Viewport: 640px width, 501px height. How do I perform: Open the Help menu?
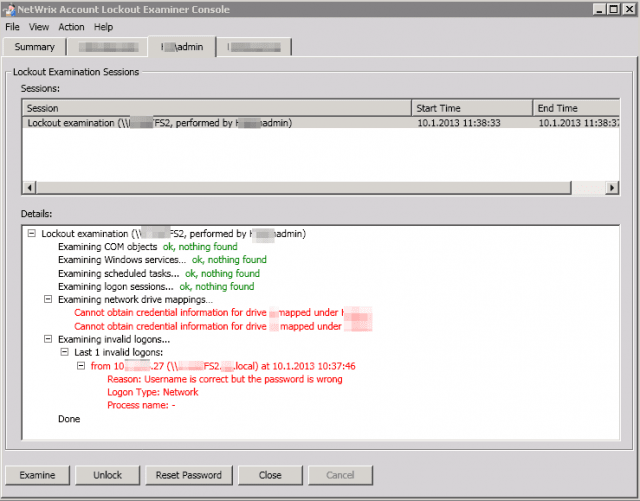click(103, 27)
